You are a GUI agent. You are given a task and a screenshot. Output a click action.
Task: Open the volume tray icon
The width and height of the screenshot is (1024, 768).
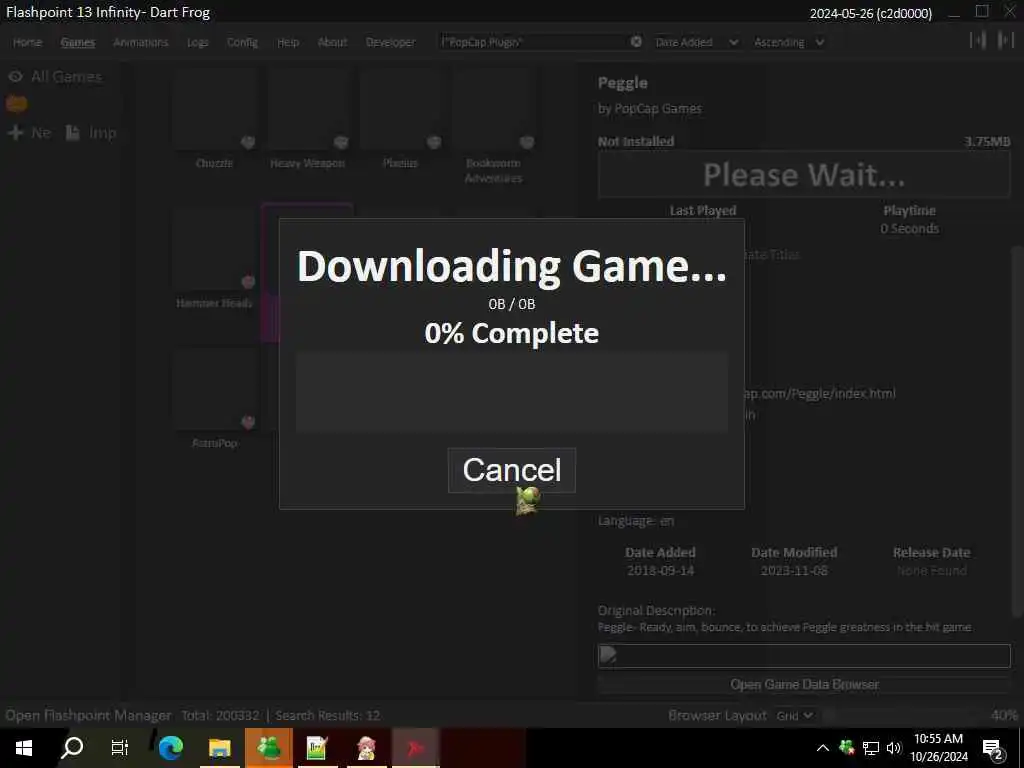894,748
